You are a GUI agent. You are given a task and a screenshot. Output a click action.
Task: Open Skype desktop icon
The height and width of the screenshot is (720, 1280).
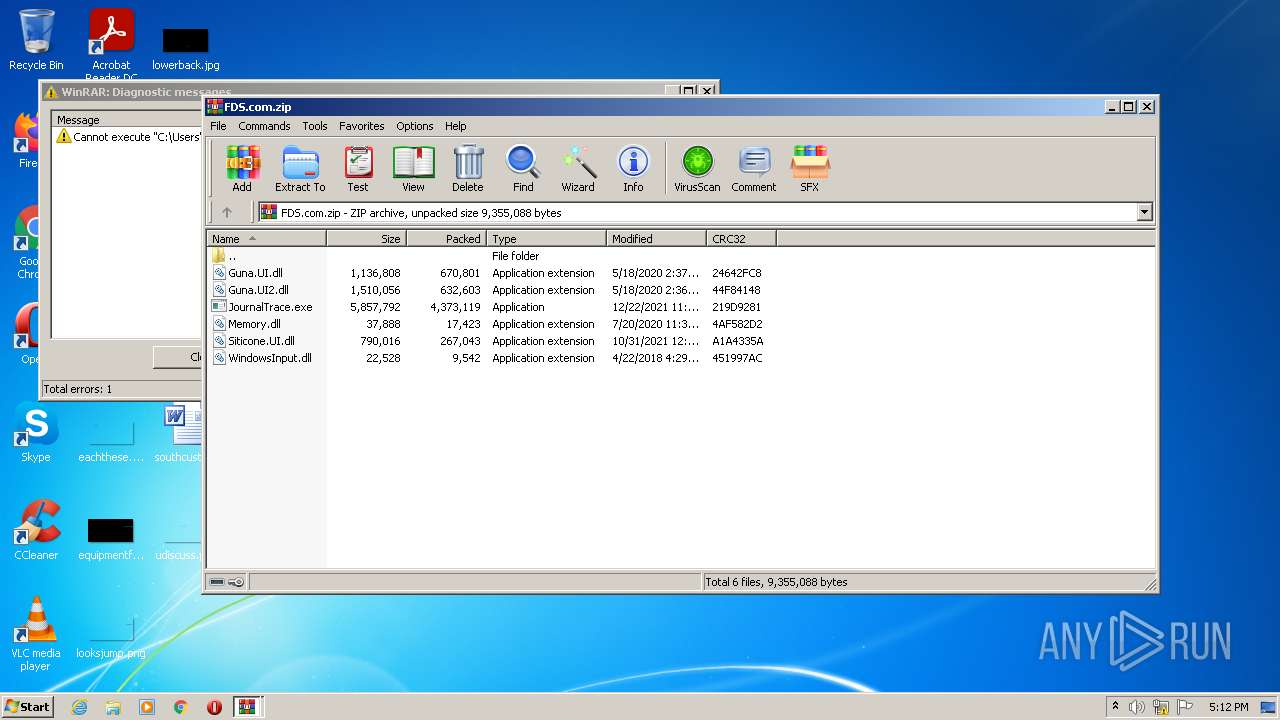point(36,432)
